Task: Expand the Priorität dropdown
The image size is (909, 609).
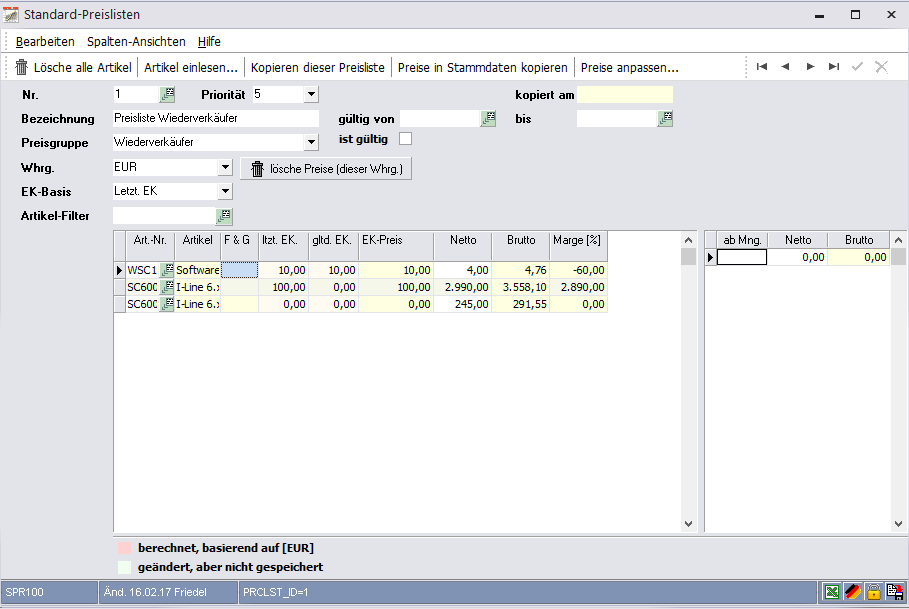Action: pos(310,94)
